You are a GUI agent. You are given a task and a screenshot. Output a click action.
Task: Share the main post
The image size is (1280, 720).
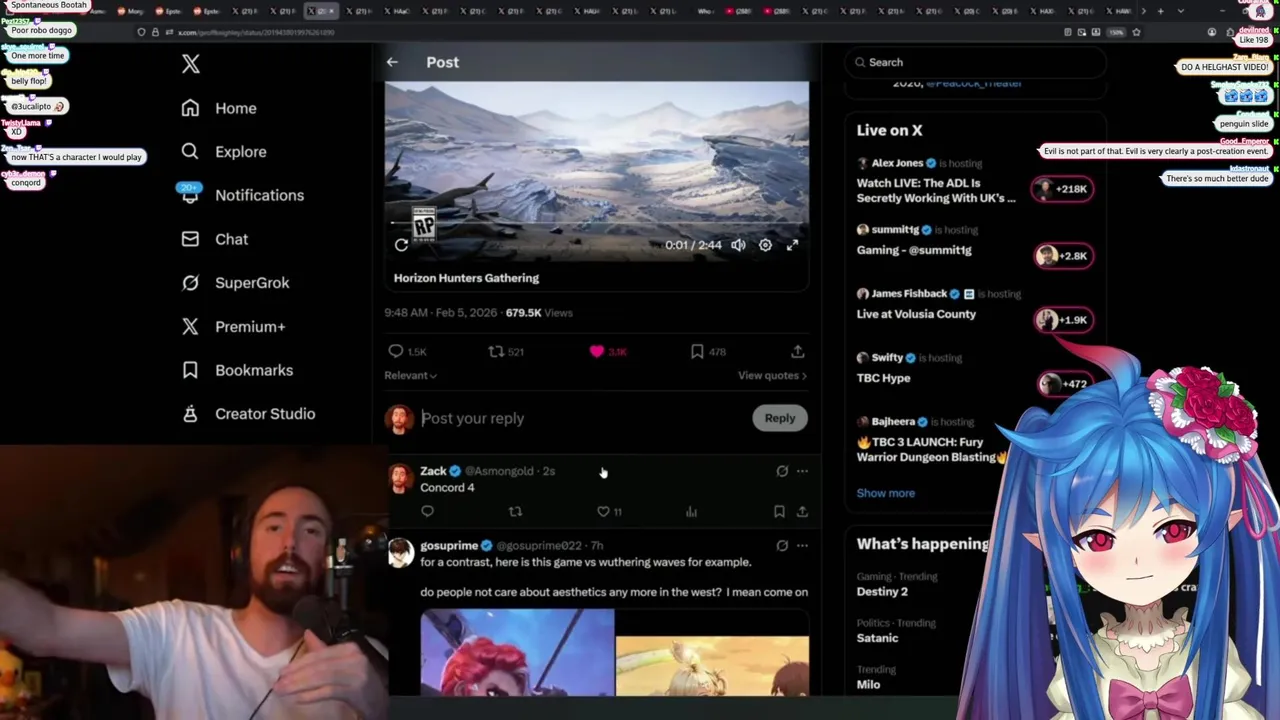[x=798, y=352]
